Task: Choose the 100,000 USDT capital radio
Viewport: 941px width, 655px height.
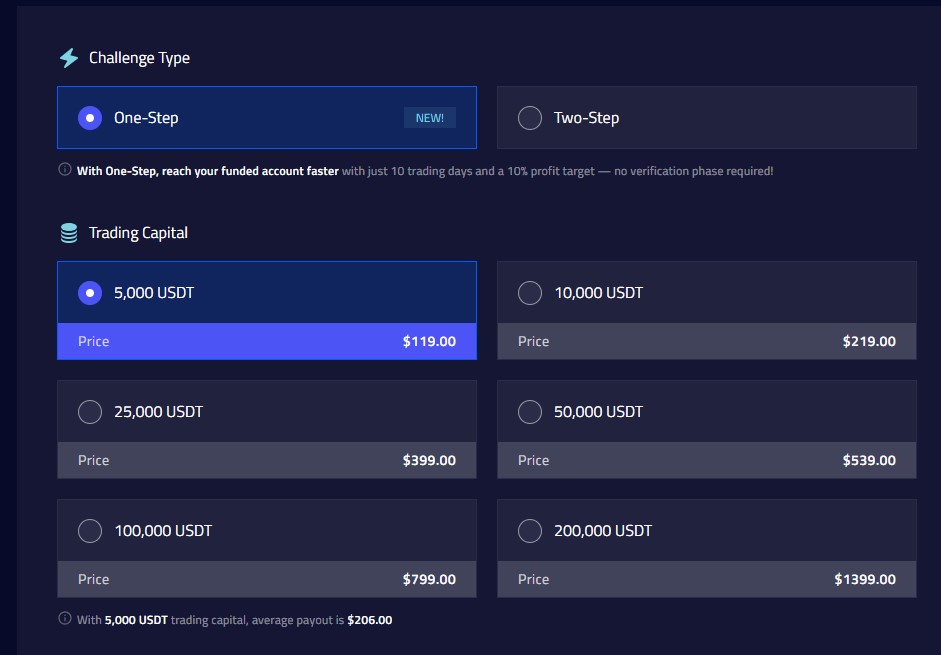Action: pyautogui.click(x=90, y=531)
